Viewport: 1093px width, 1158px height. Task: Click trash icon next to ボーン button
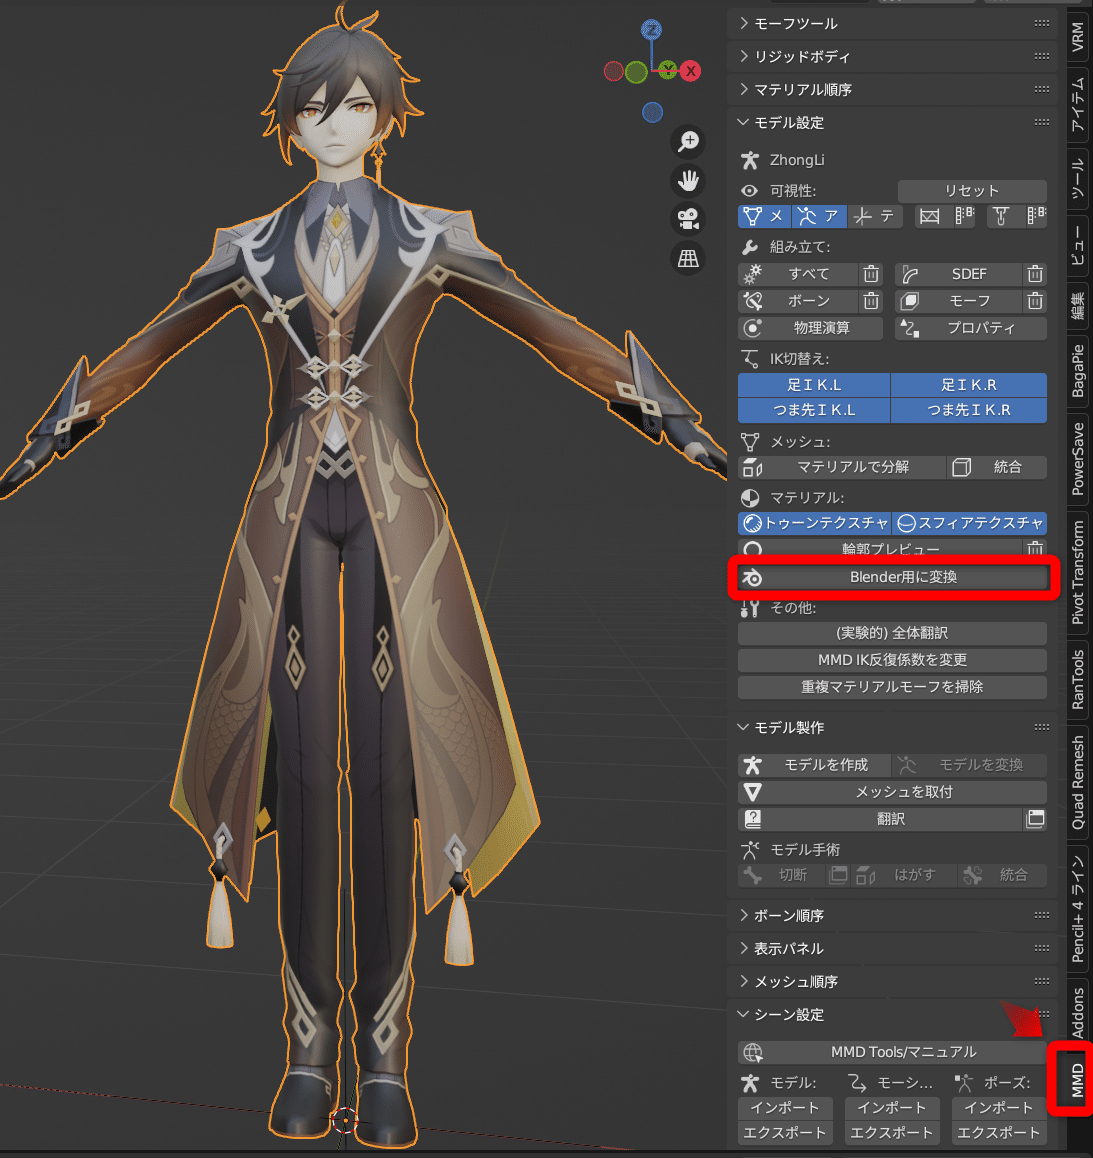(871, 301)
